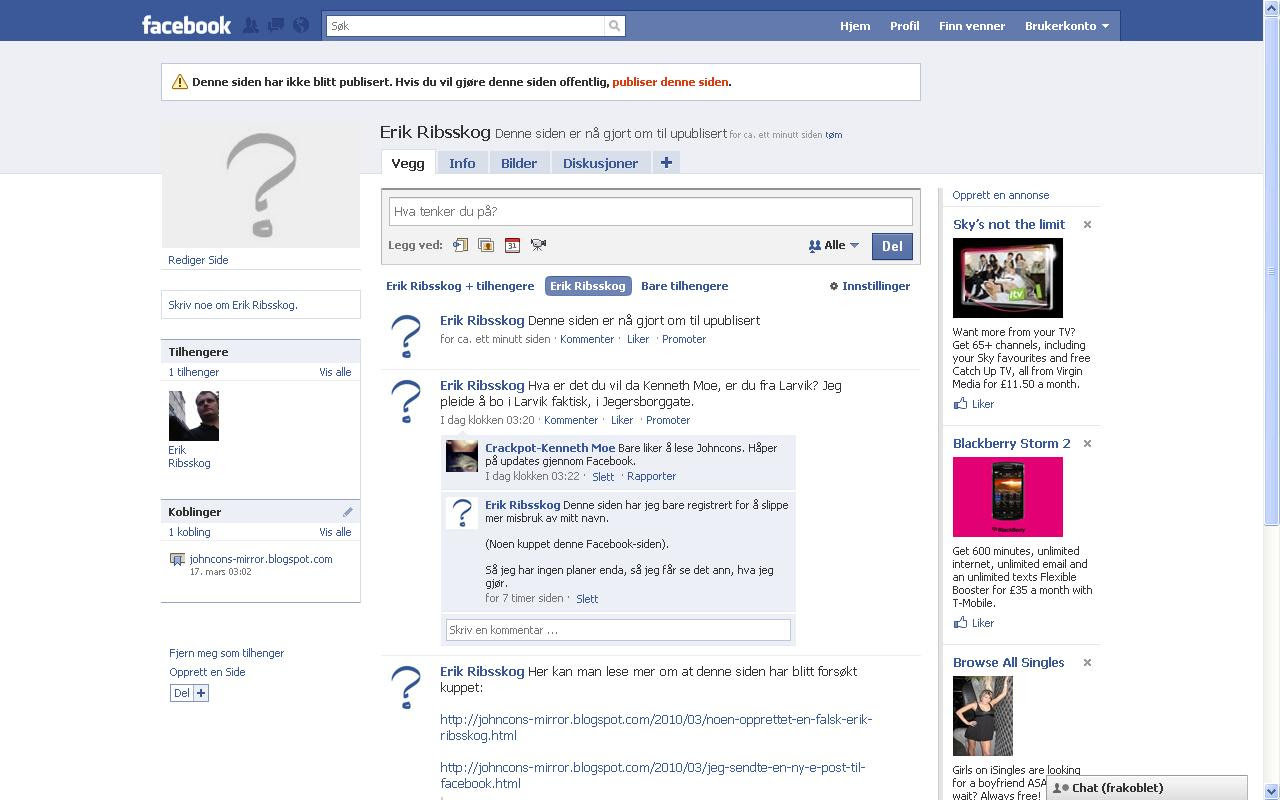The image size is (1280, 800).
Task: Click the plus on the Del share button
Action: pos(201,693)
